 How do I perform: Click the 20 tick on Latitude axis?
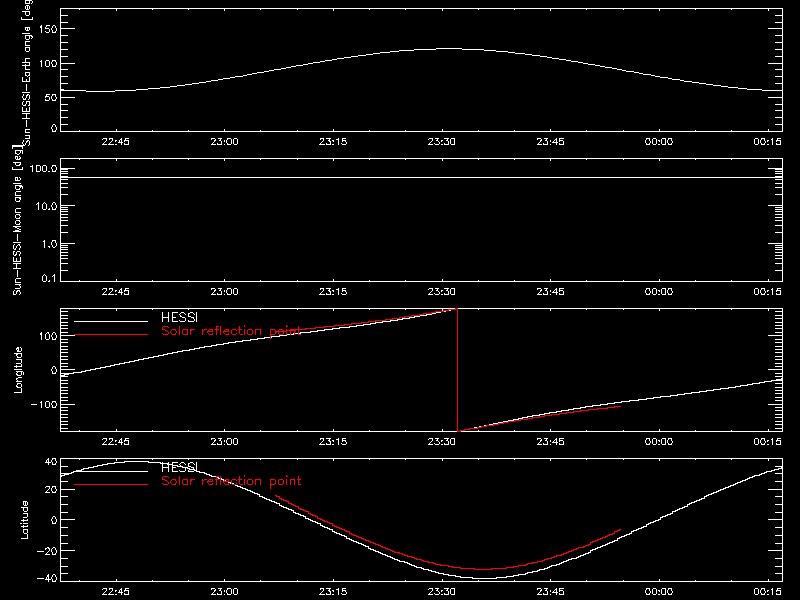point(51,489)
